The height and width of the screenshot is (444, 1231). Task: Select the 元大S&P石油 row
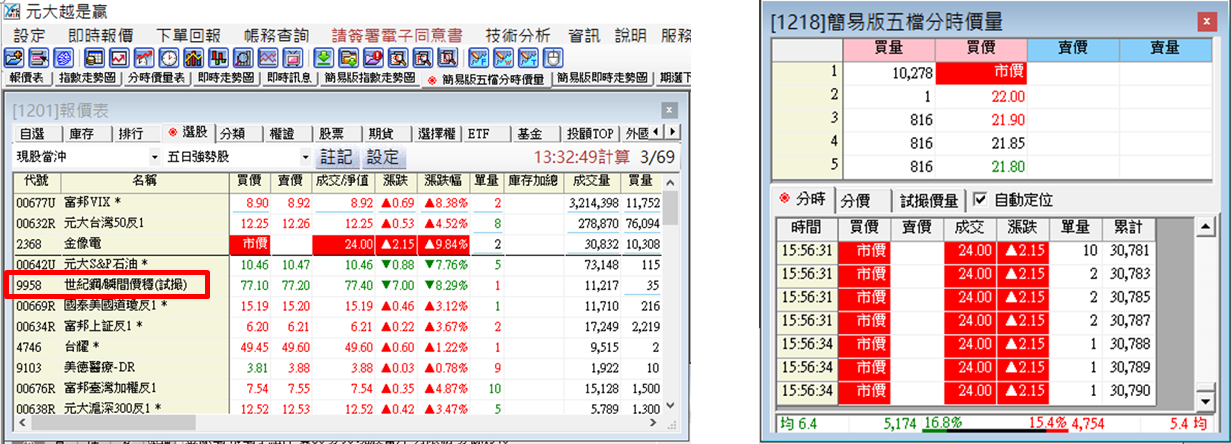coord(338,264)
